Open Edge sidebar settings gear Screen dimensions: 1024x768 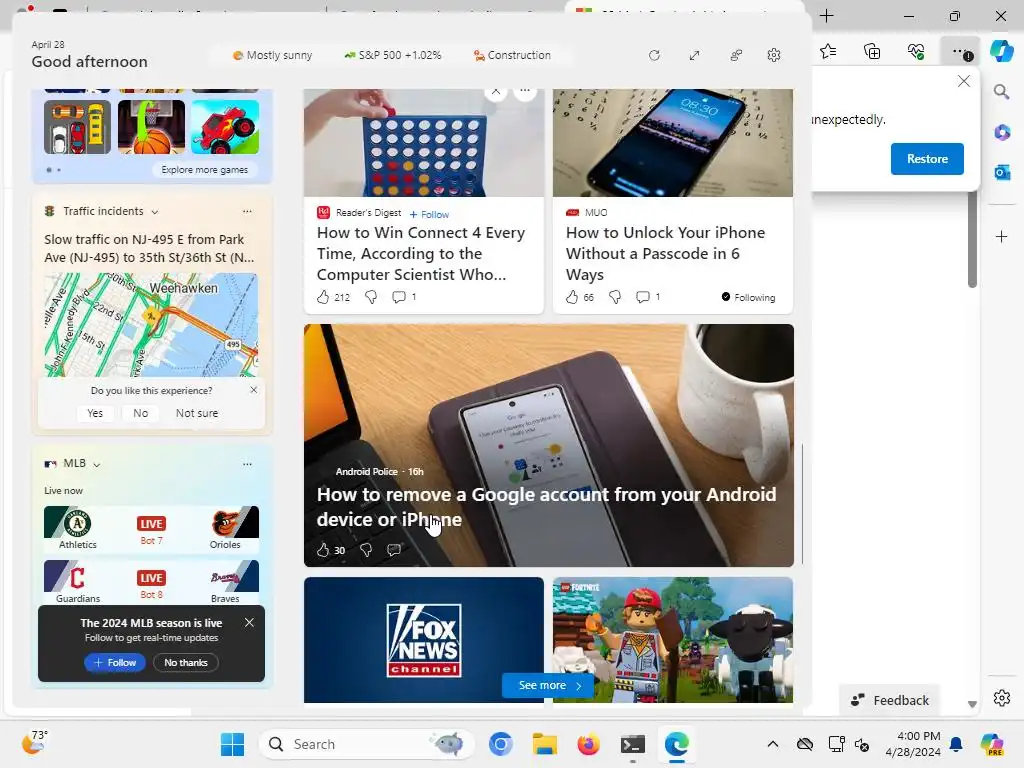1002,698
